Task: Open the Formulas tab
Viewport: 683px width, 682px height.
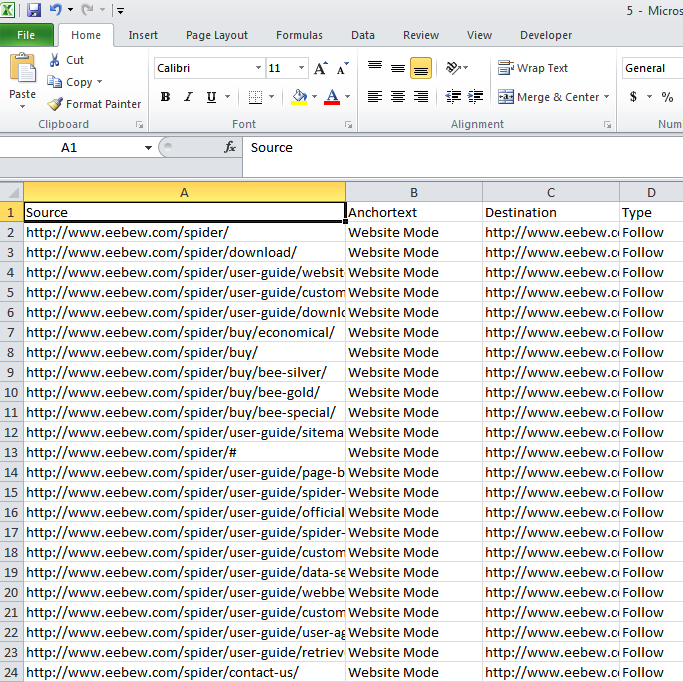Action: pyautogui.click(x=299, y=35)
